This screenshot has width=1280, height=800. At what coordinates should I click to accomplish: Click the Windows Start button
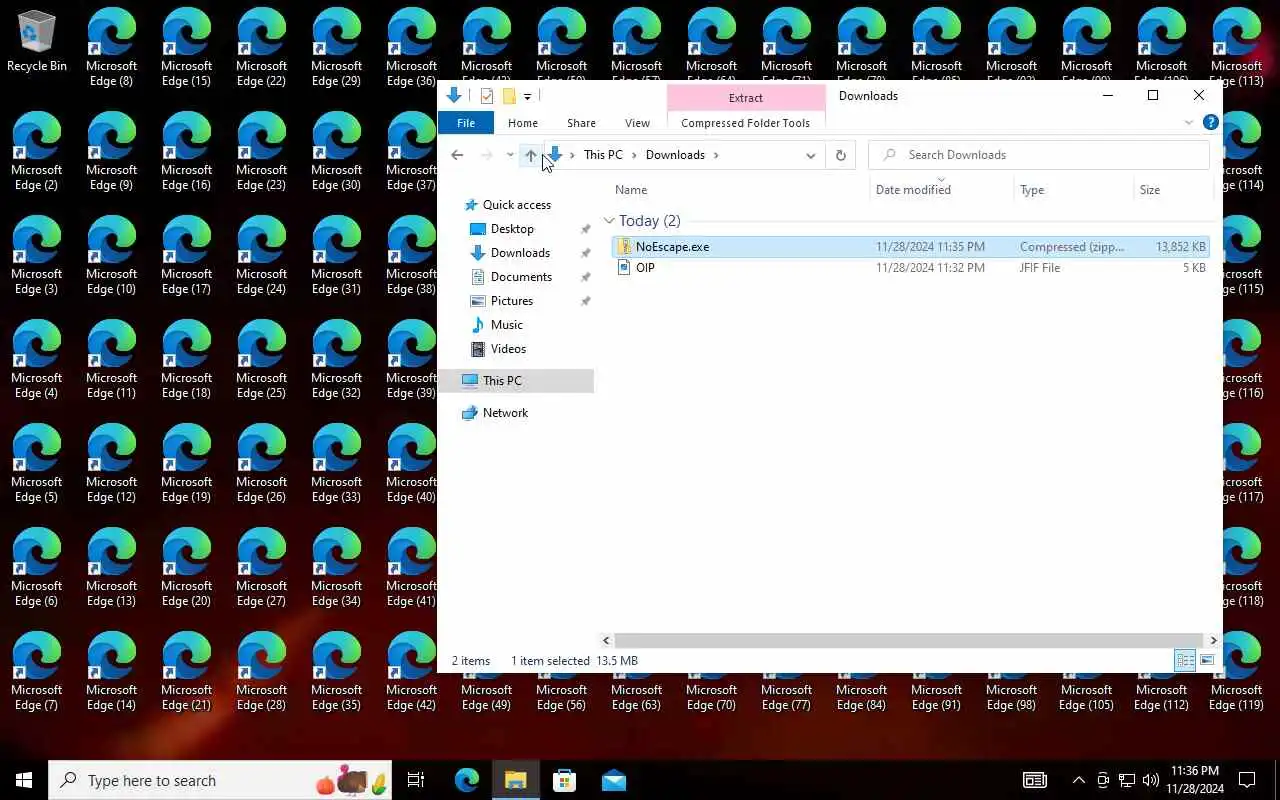click(24, 780)
